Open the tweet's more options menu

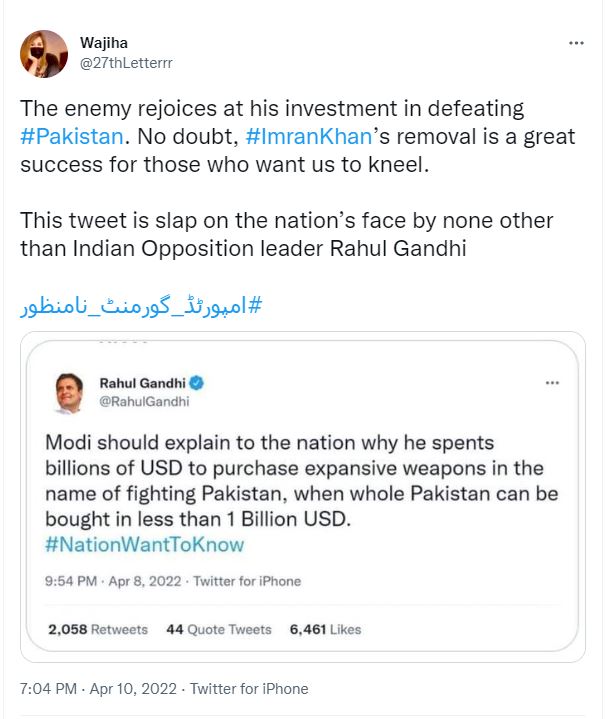(x=576, y=44)
